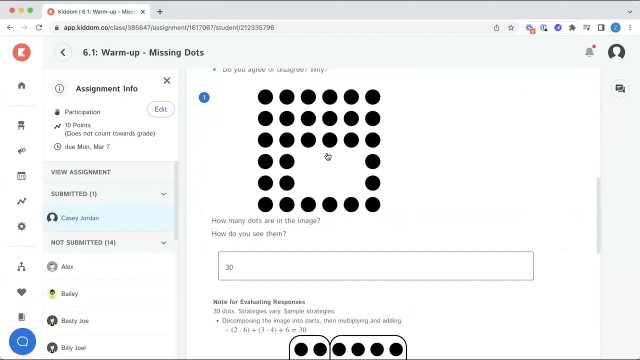The width and height of the screenshot is (640, 360).
Task: Click the 'due Mon, Mar 7' text
Action: click(x=87, y=147)
